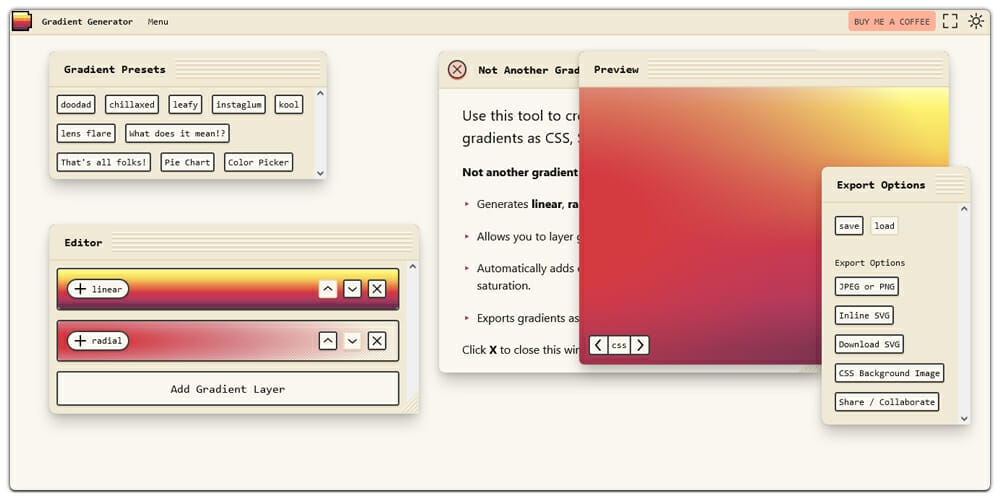
Task: Select the Color Picker preset
Action: point(259,162)
